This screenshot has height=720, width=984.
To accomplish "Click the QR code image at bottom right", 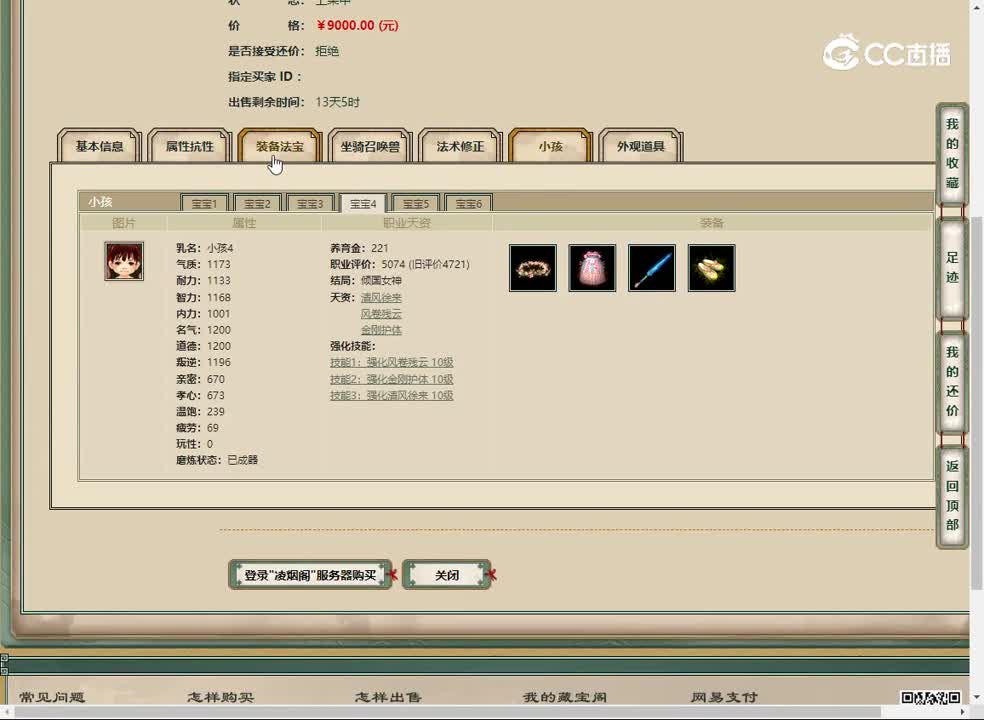I will tap(931, 697).
